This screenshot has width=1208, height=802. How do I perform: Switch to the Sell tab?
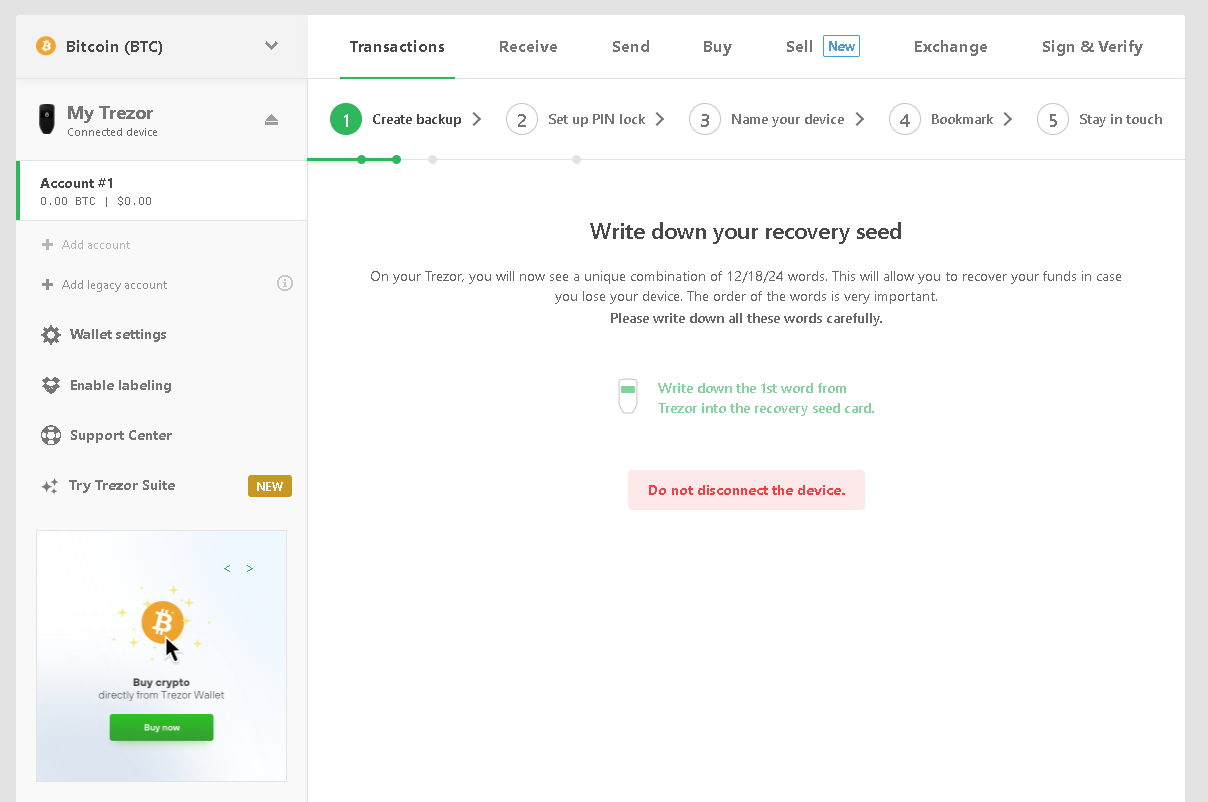(x=799, y=47)
